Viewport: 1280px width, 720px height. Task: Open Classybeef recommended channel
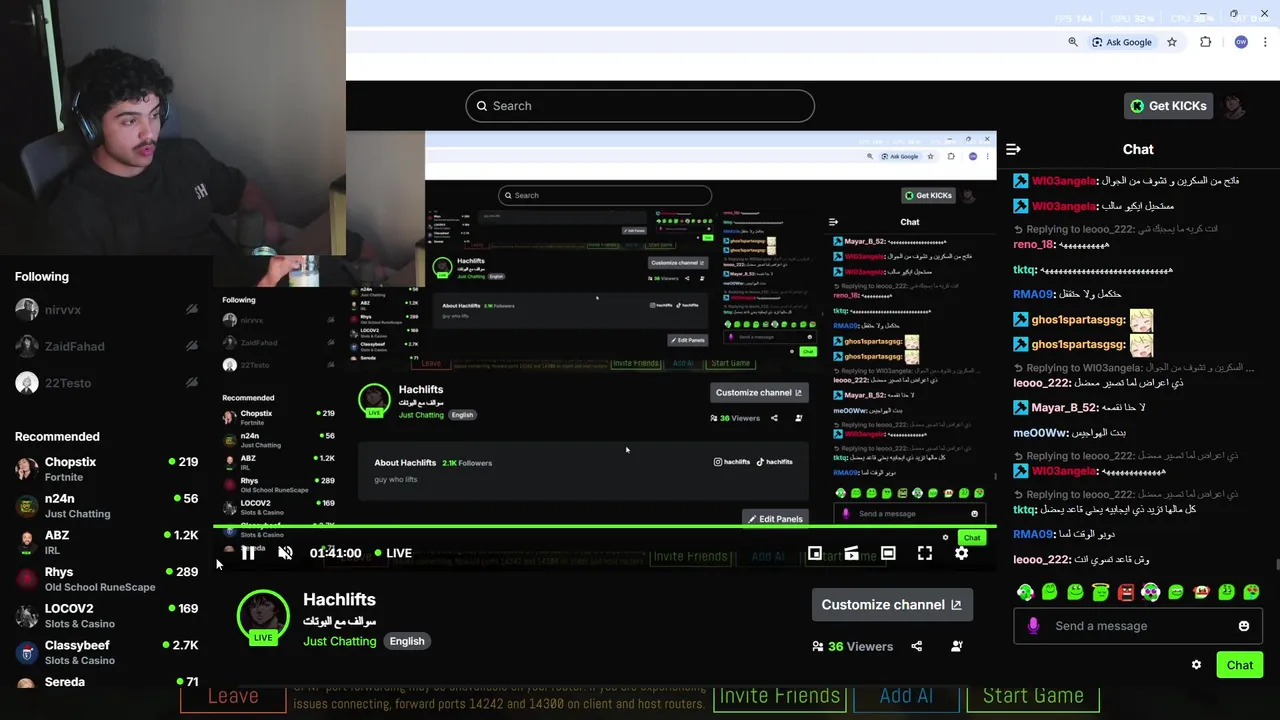pyautogui.click(x=107, y=652)
